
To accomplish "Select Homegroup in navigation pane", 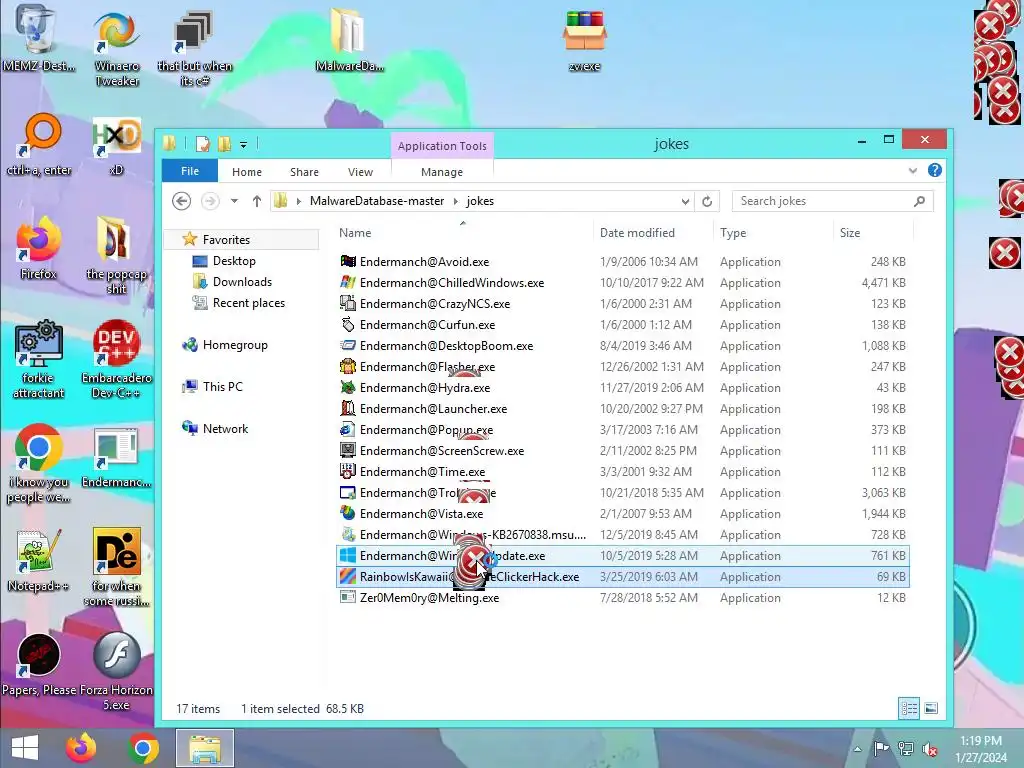I will [x=234, y=345].
